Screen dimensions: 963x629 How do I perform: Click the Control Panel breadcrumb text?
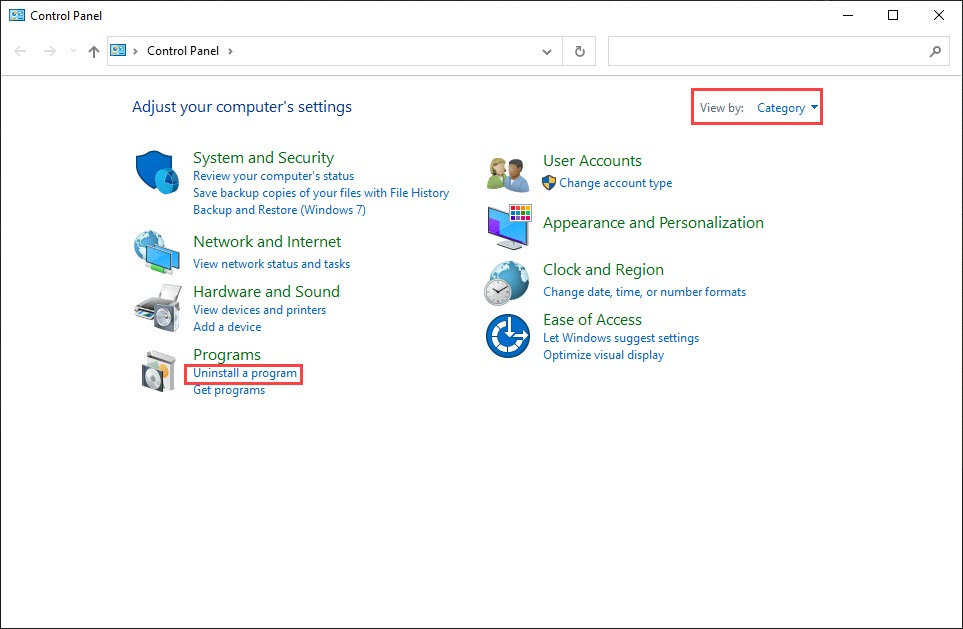(x=183, y=51)
